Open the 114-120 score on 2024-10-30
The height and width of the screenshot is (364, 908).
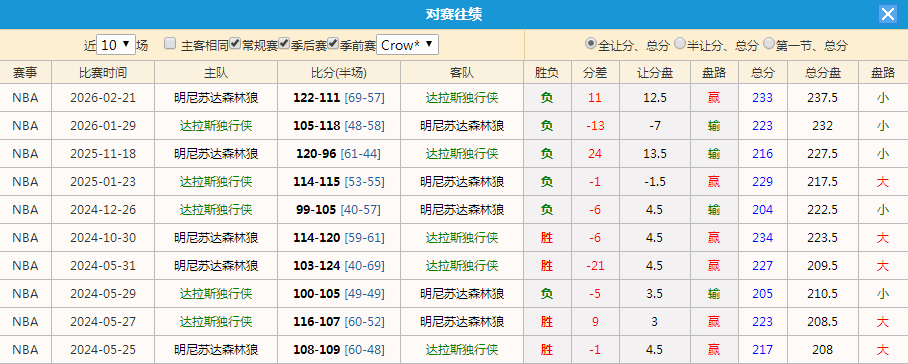pos(317,238)
